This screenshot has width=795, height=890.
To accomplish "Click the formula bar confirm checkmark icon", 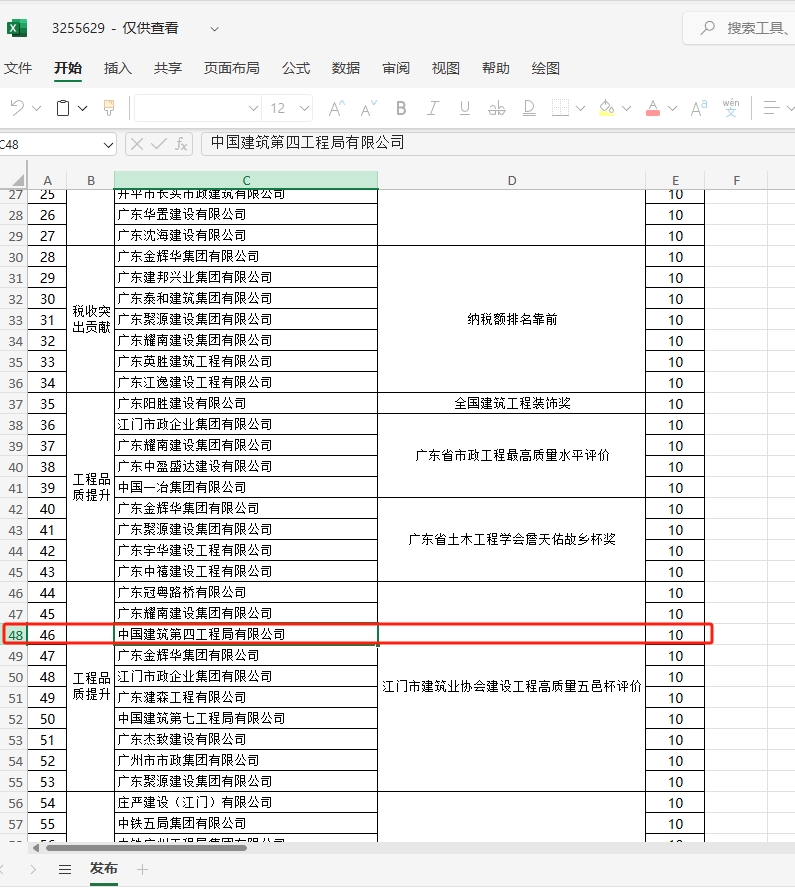I will pos(159,144).
